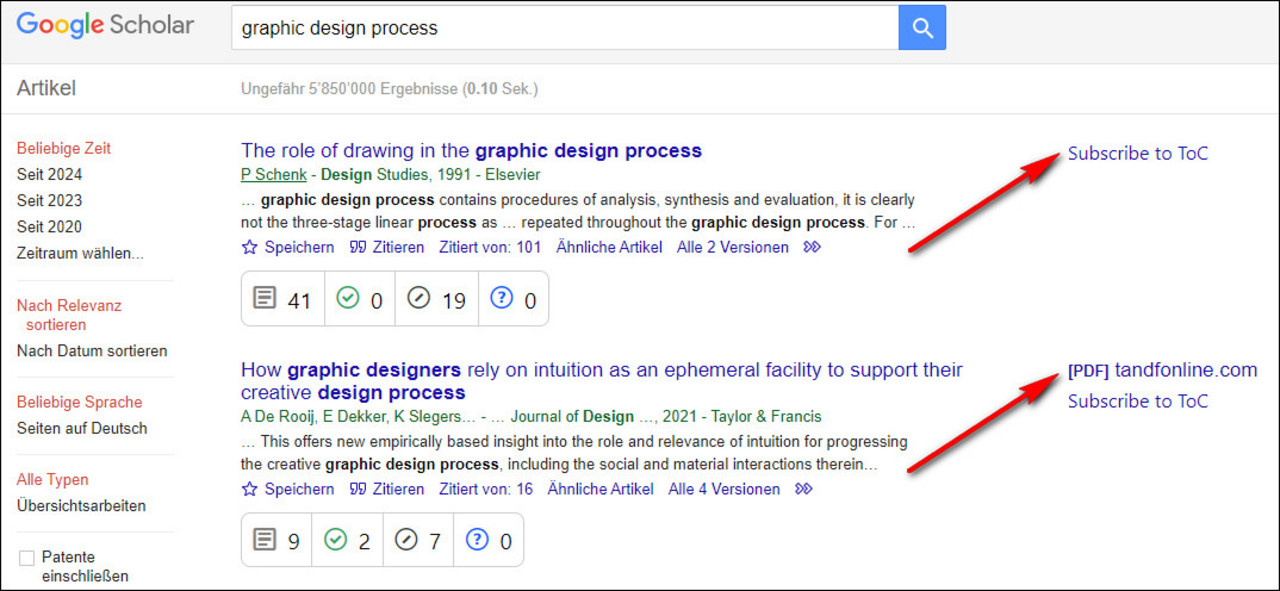Screen dimensions: 1280x591
Task: Select the Seit 2023 time filter
Action: [x=49, y=200]
